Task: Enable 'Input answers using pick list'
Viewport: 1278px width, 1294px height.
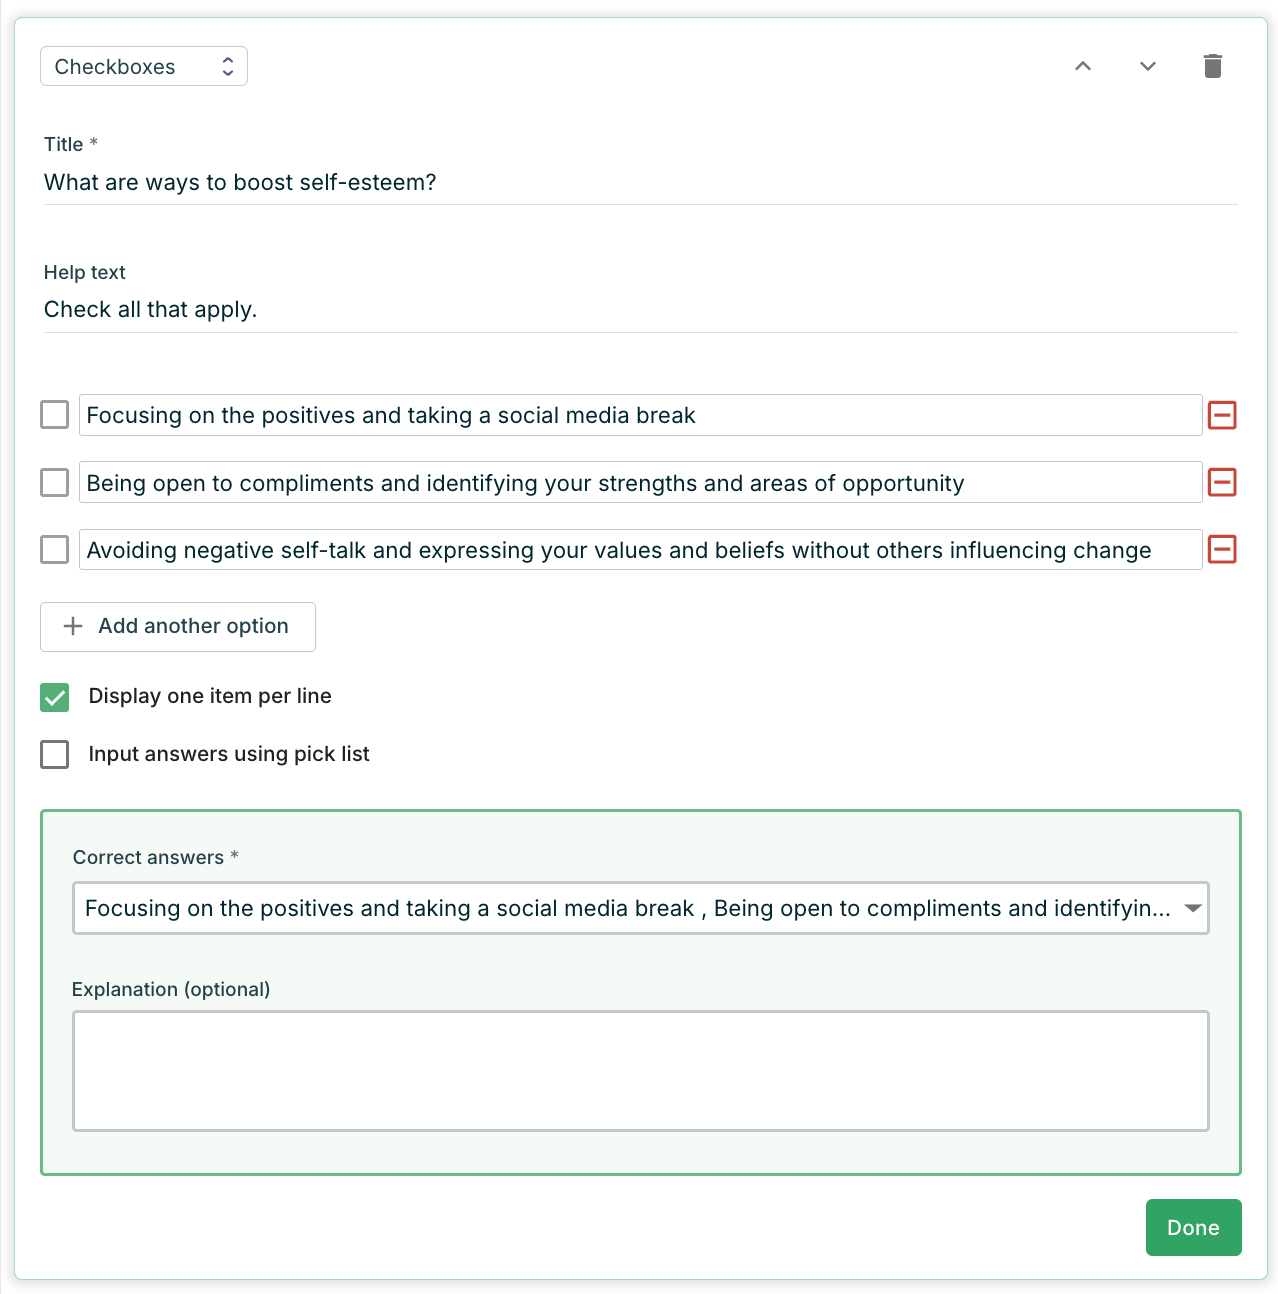Action: tap(55, 754)
